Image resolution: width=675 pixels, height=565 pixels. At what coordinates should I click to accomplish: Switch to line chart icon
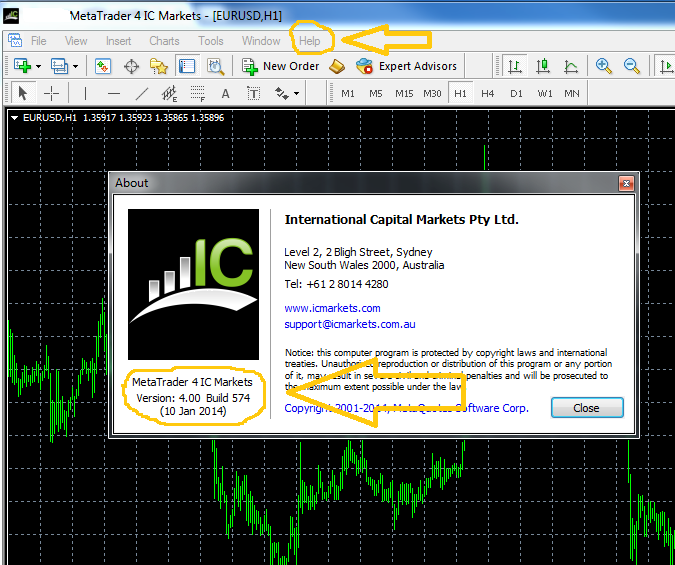(571, 67)
